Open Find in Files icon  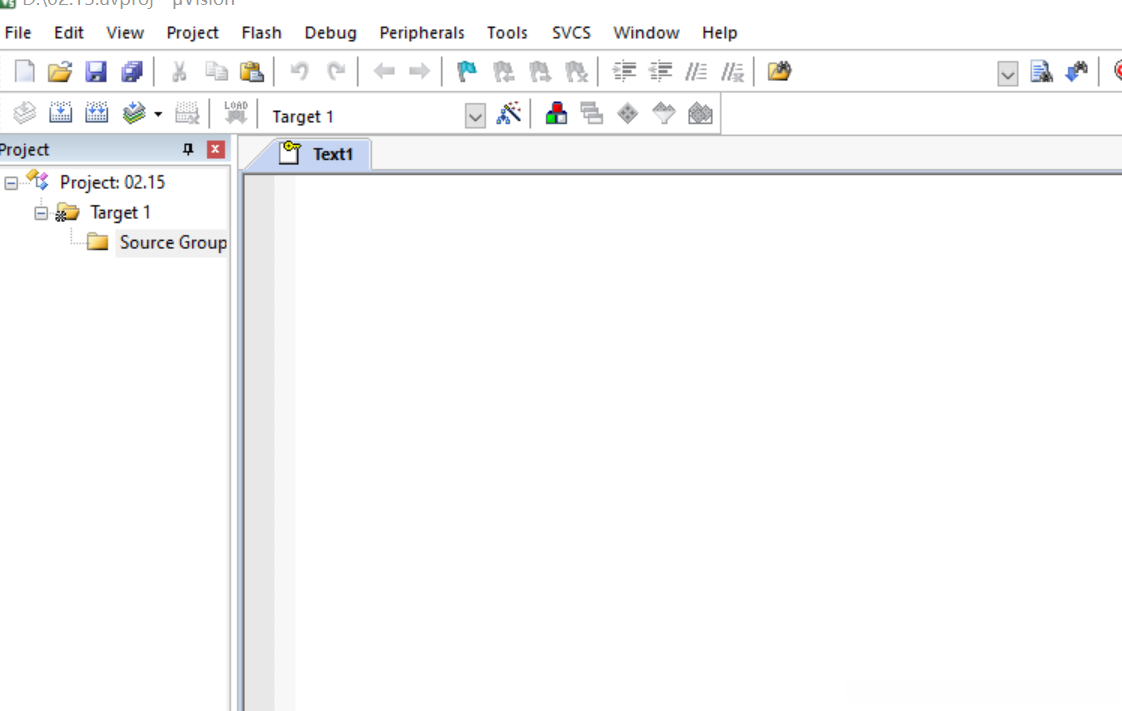tap(779, 72)
